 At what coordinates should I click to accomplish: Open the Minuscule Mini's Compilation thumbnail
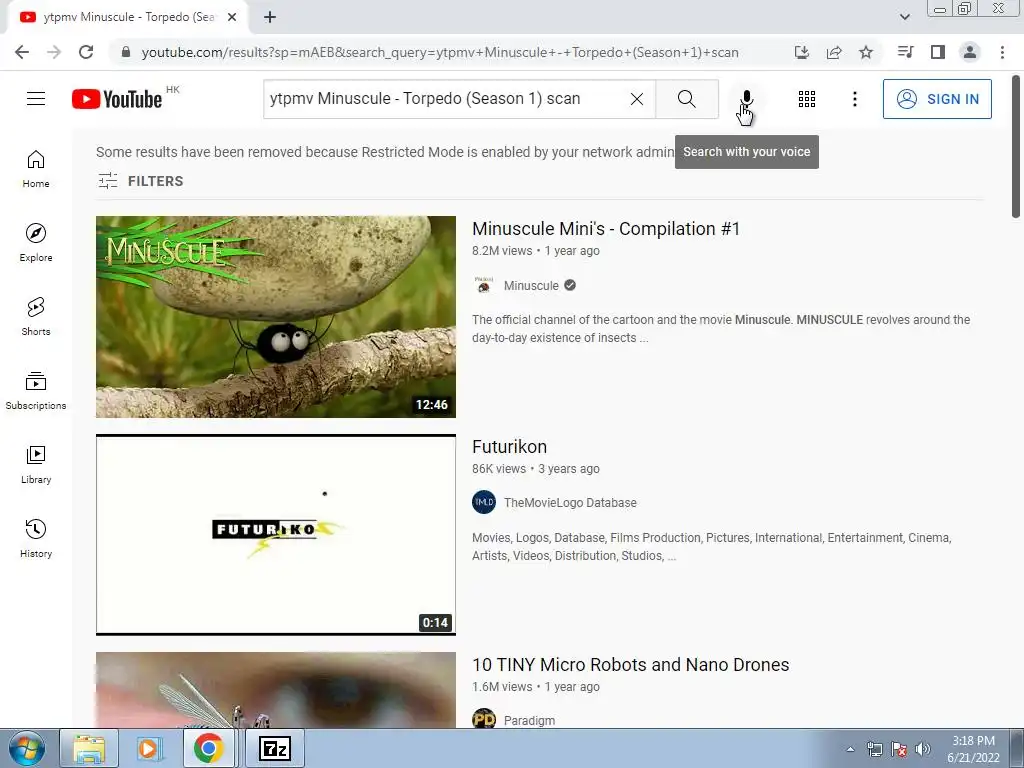coord(276,317)
